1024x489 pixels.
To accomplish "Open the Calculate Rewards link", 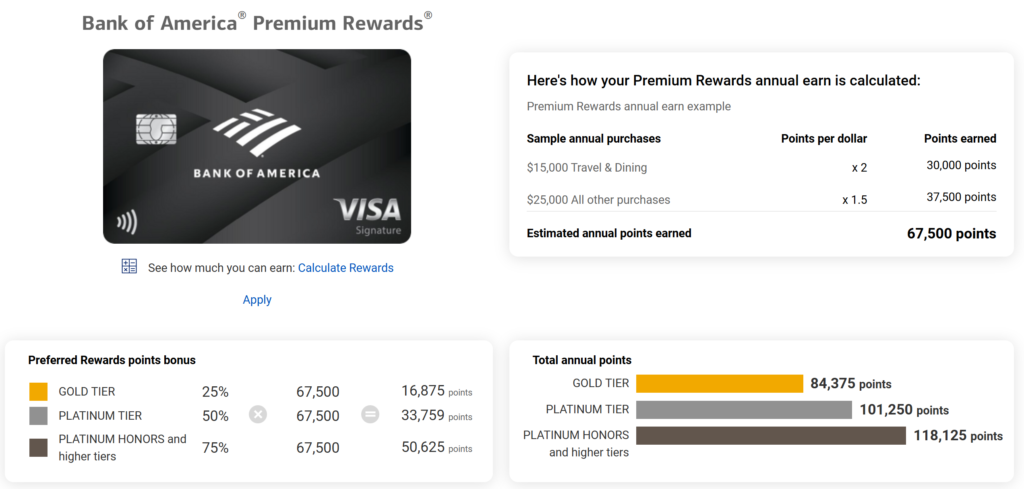I will pyautogui.click(x=345, y=268).
